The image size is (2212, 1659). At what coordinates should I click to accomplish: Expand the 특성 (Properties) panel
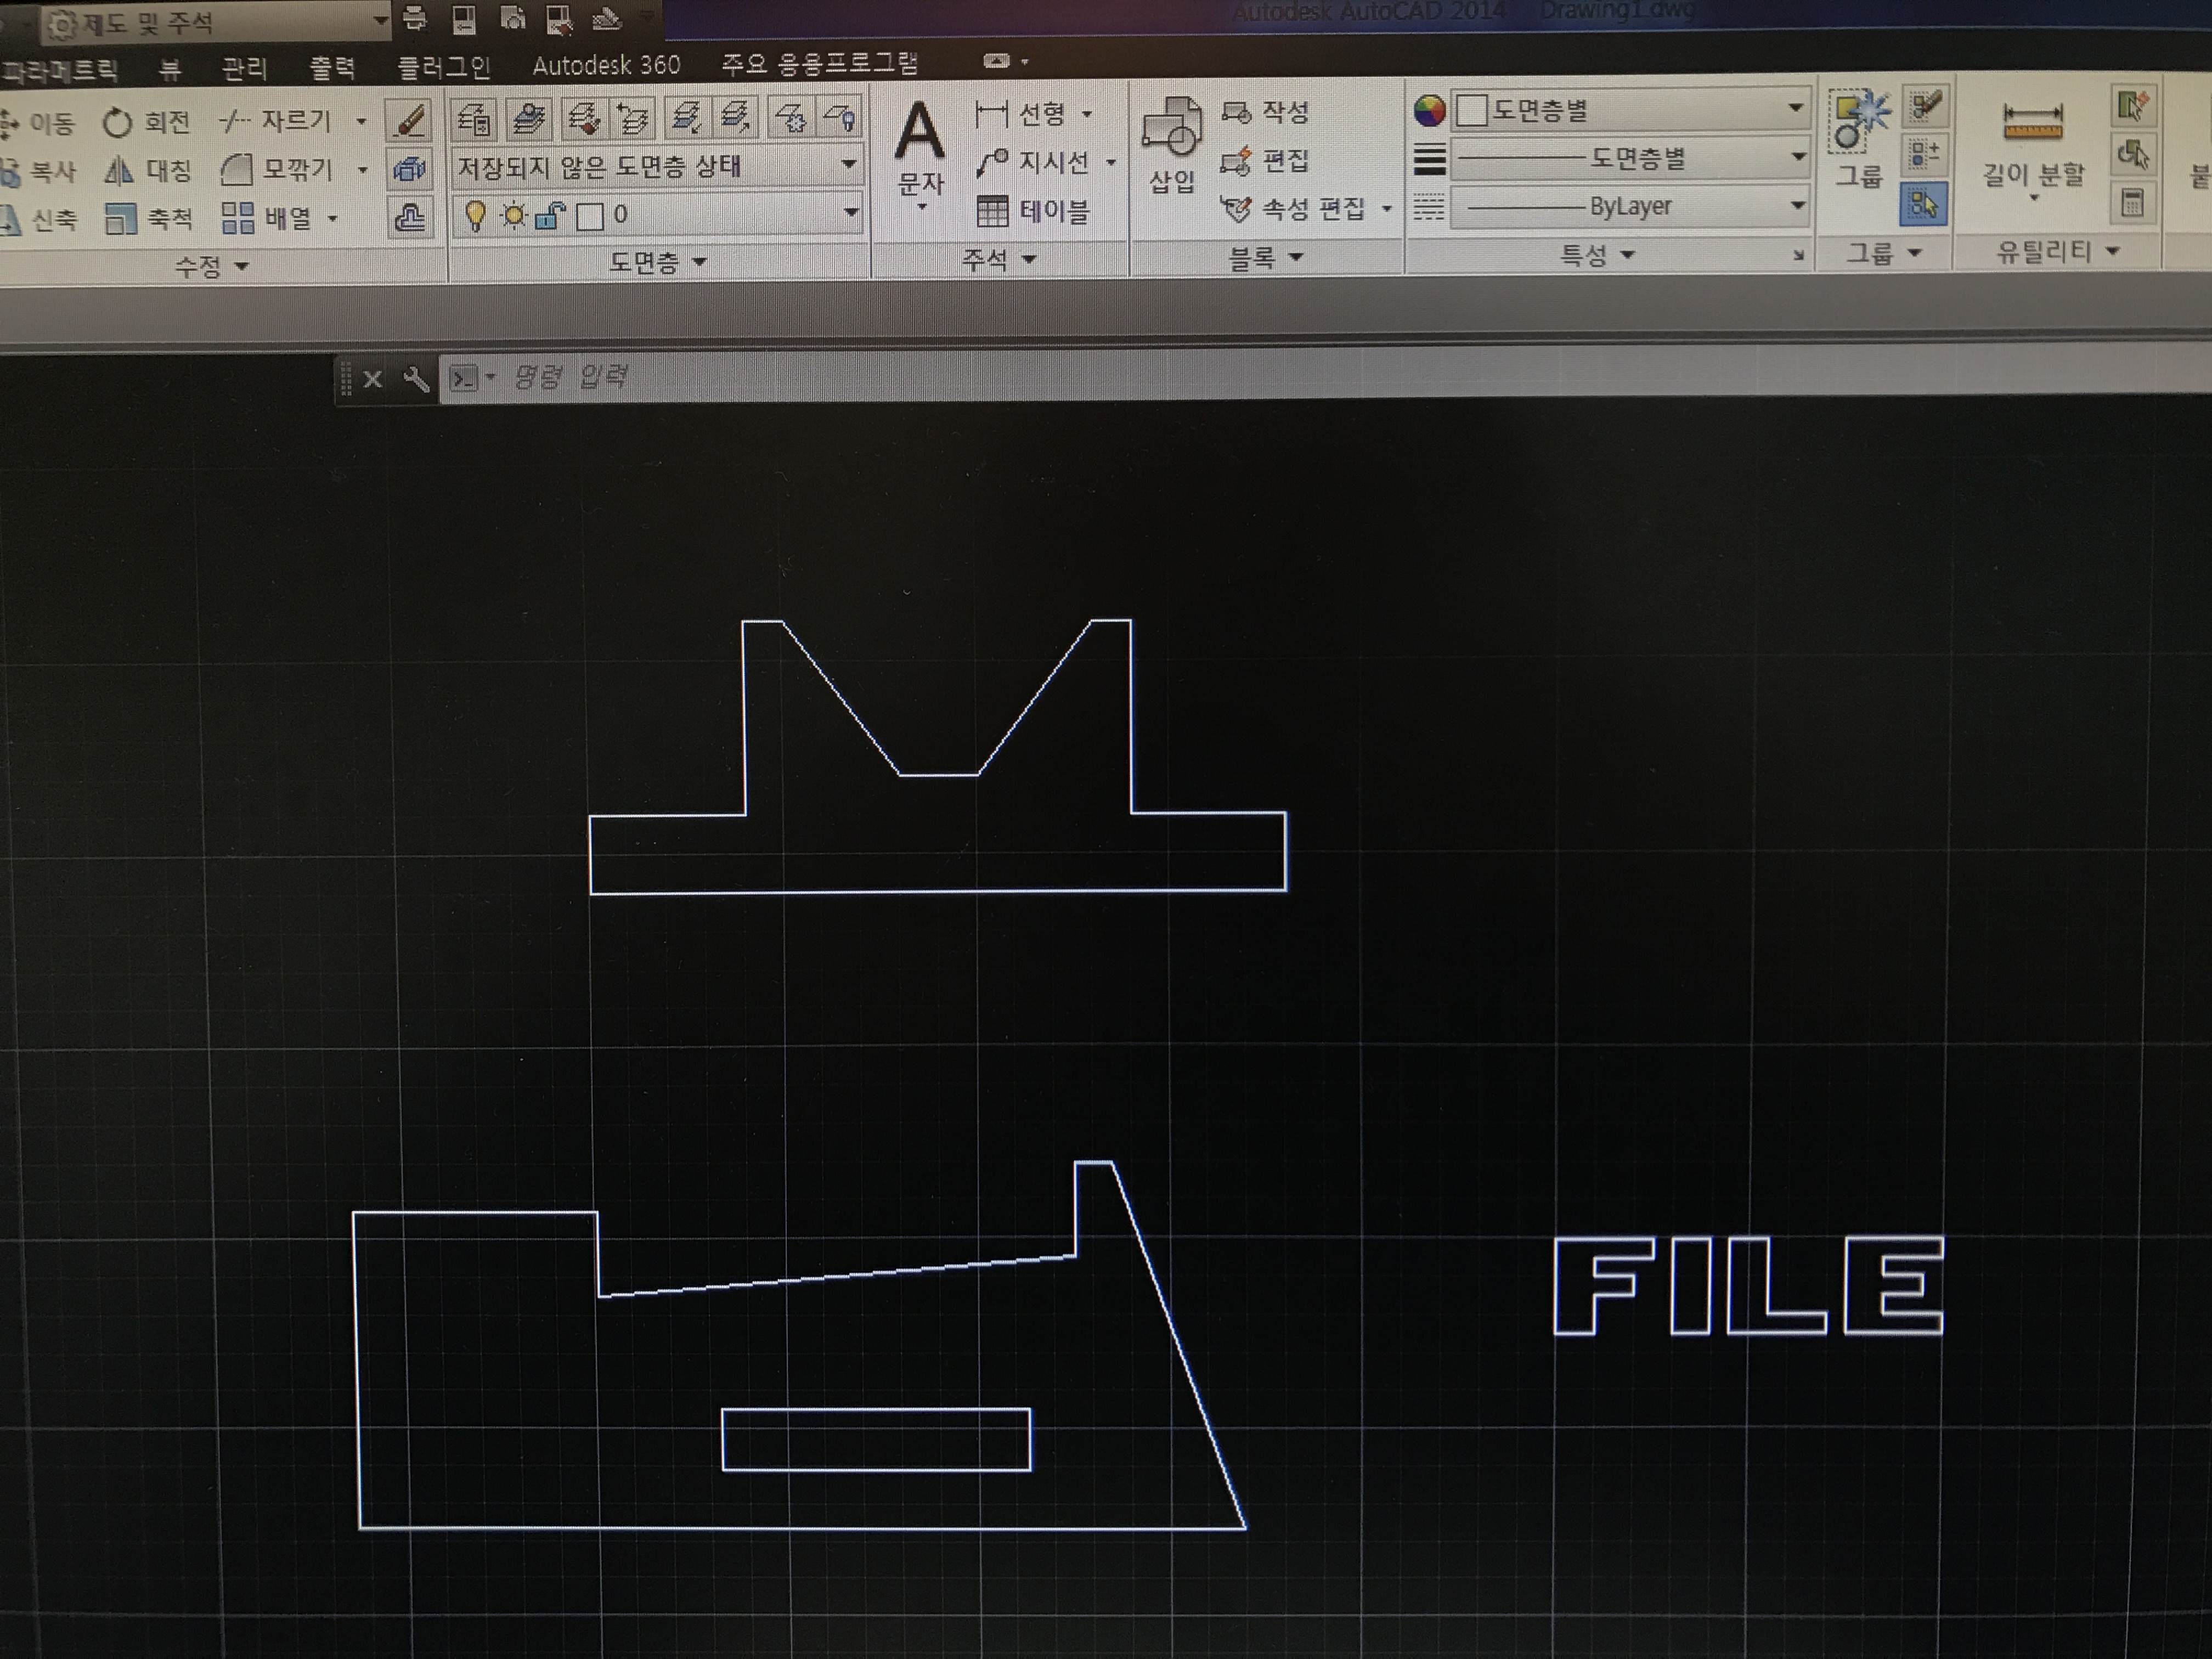point(1597,256)
